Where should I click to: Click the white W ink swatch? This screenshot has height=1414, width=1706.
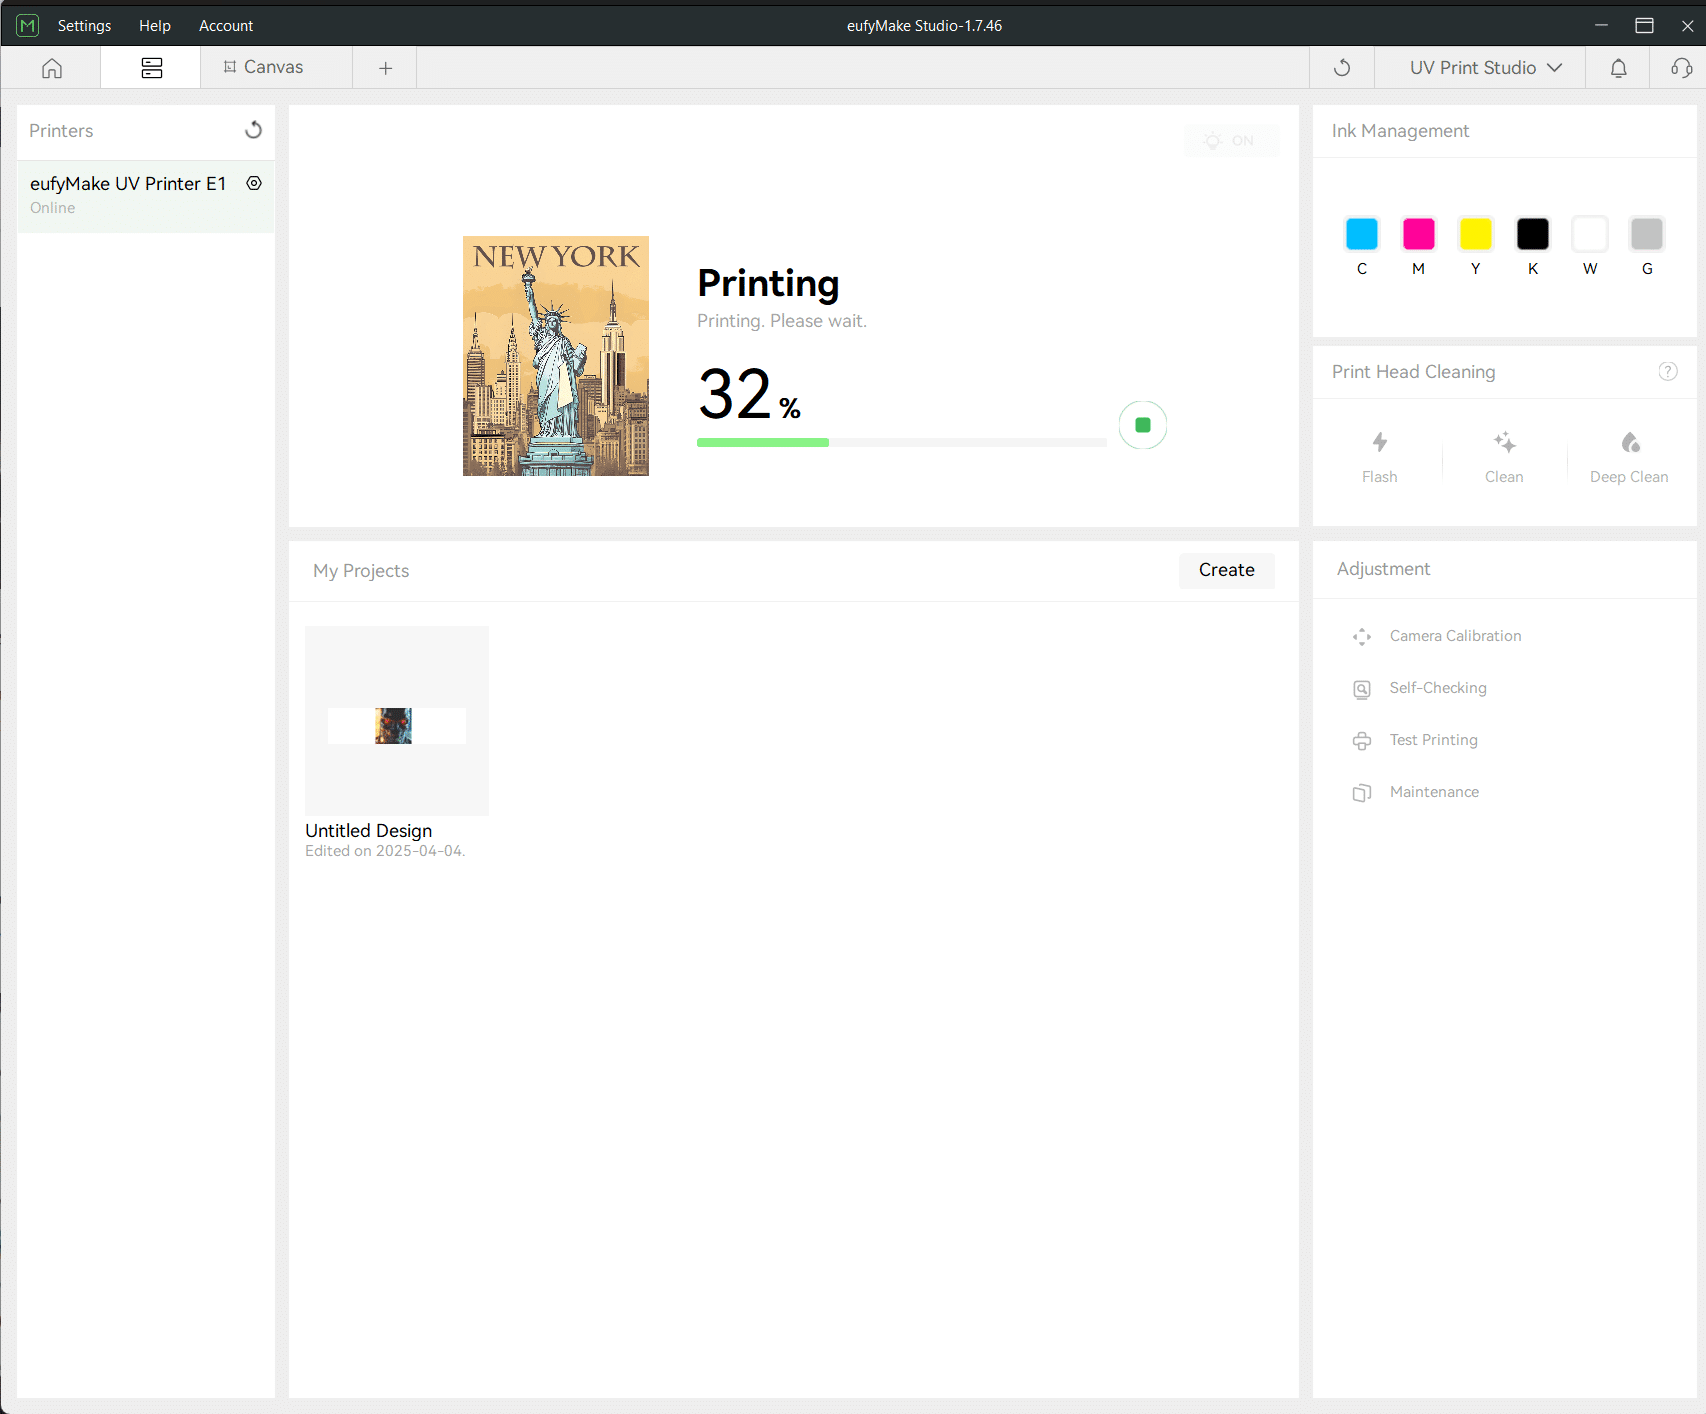(x=1590, y=234)
